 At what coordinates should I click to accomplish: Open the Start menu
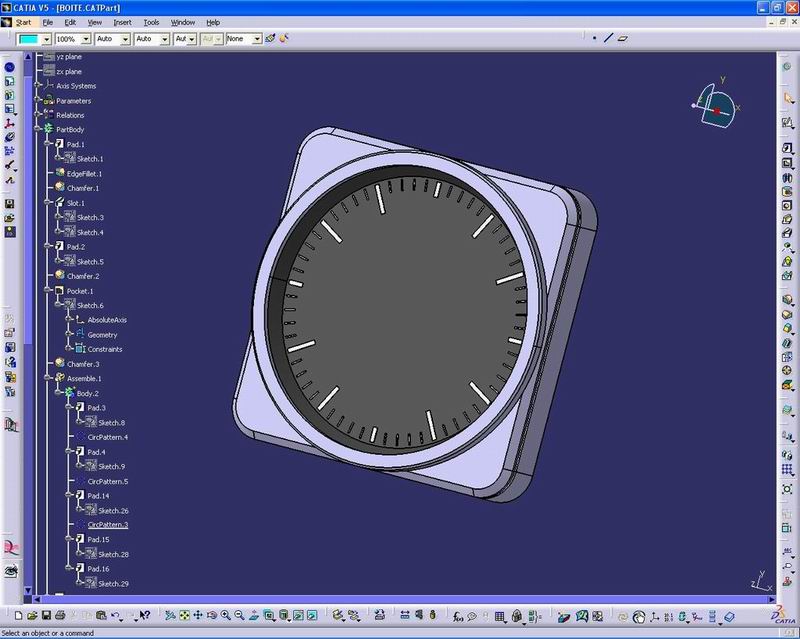[23, 22]
